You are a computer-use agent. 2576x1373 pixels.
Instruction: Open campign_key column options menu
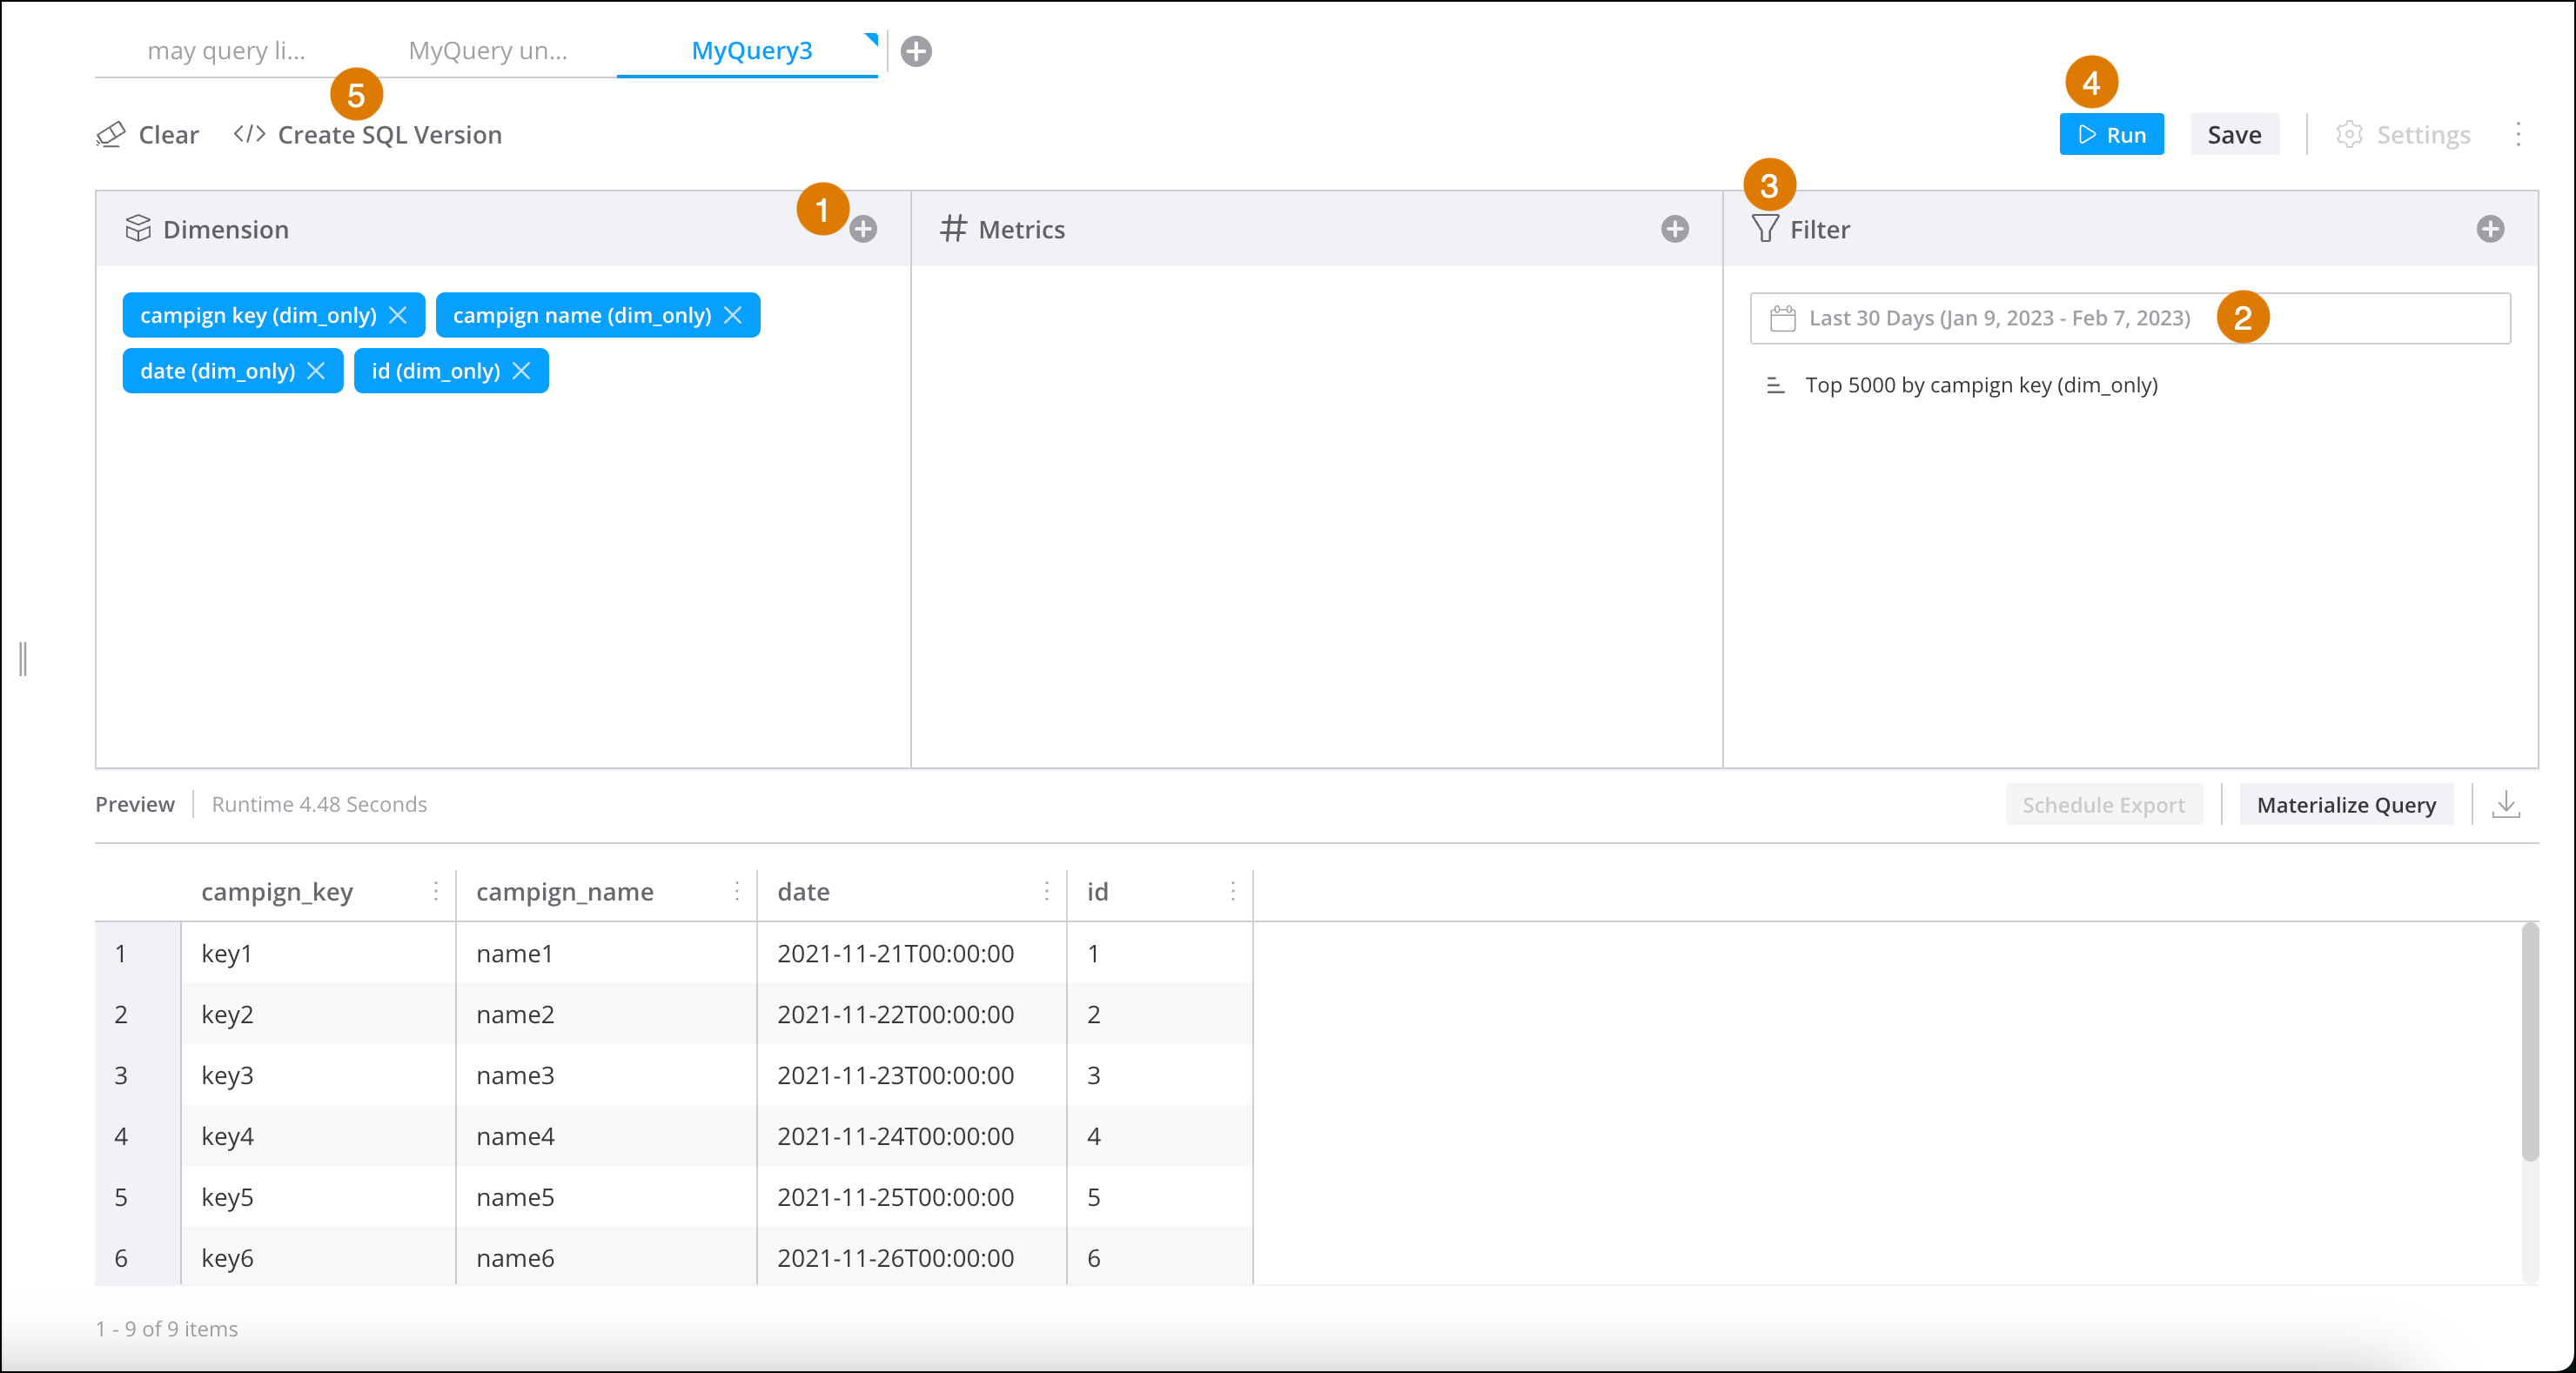(436, 891)
